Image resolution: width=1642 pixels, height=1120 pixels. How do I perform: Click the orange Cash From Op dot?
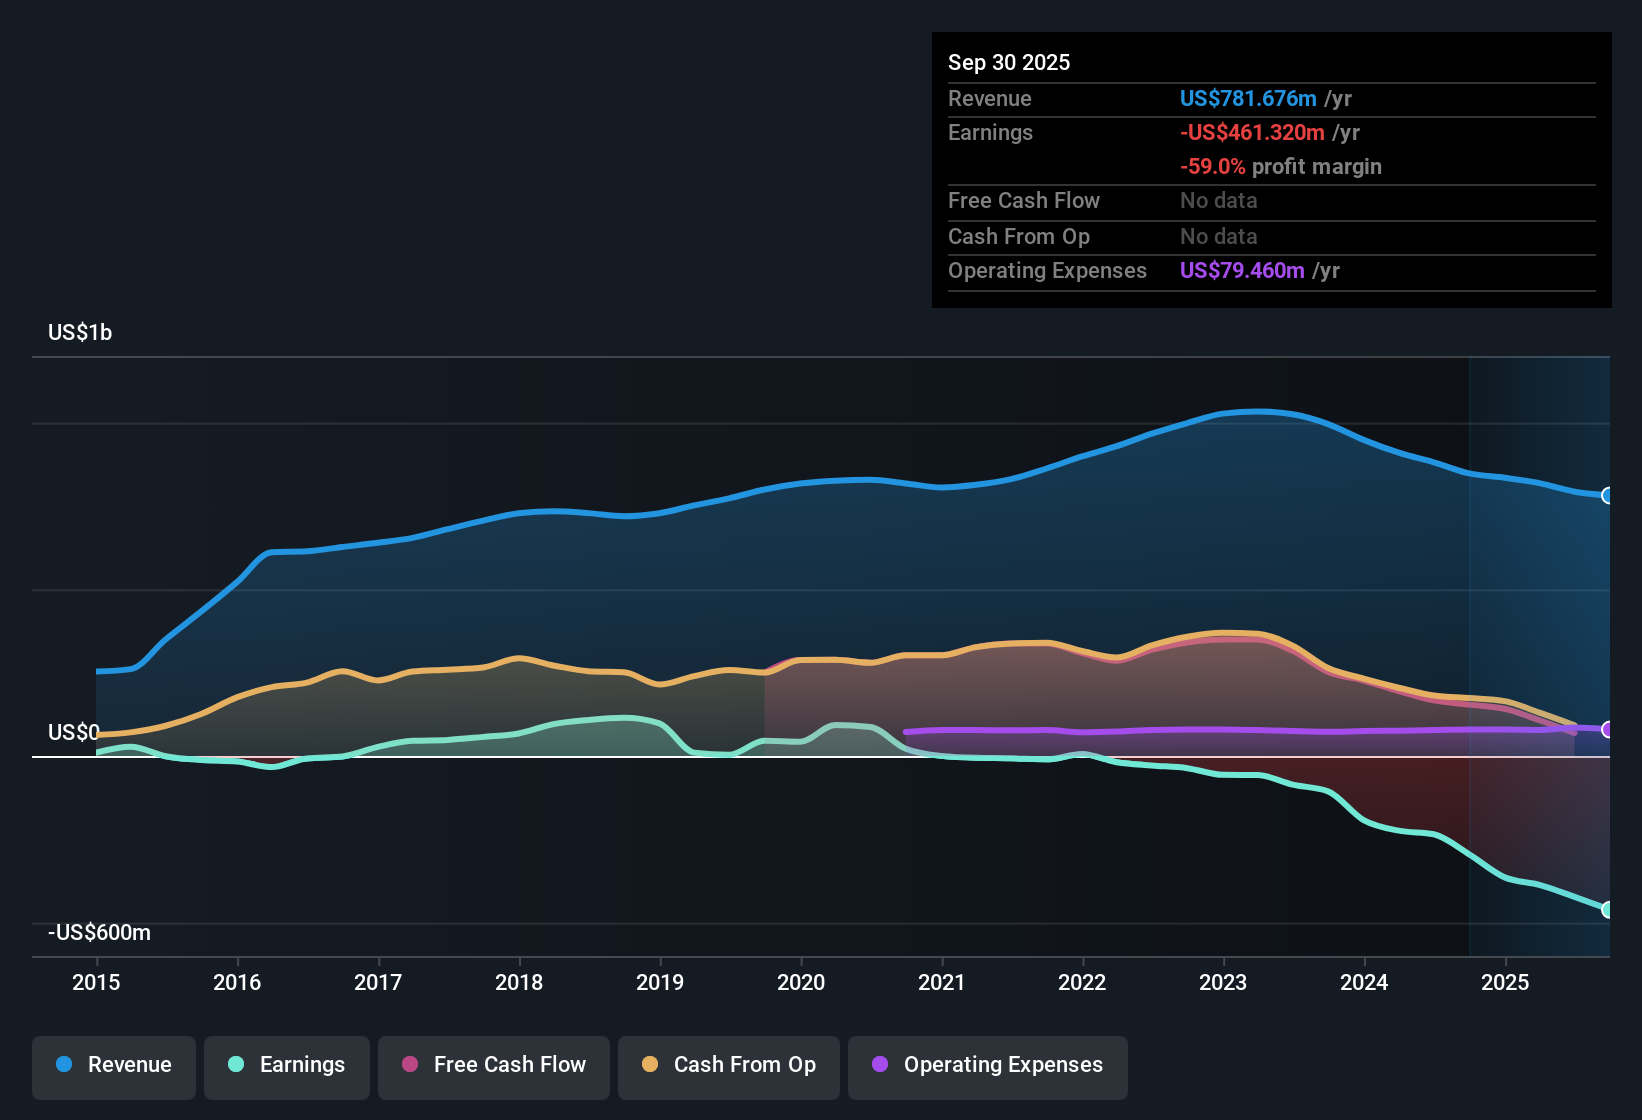650,1064
